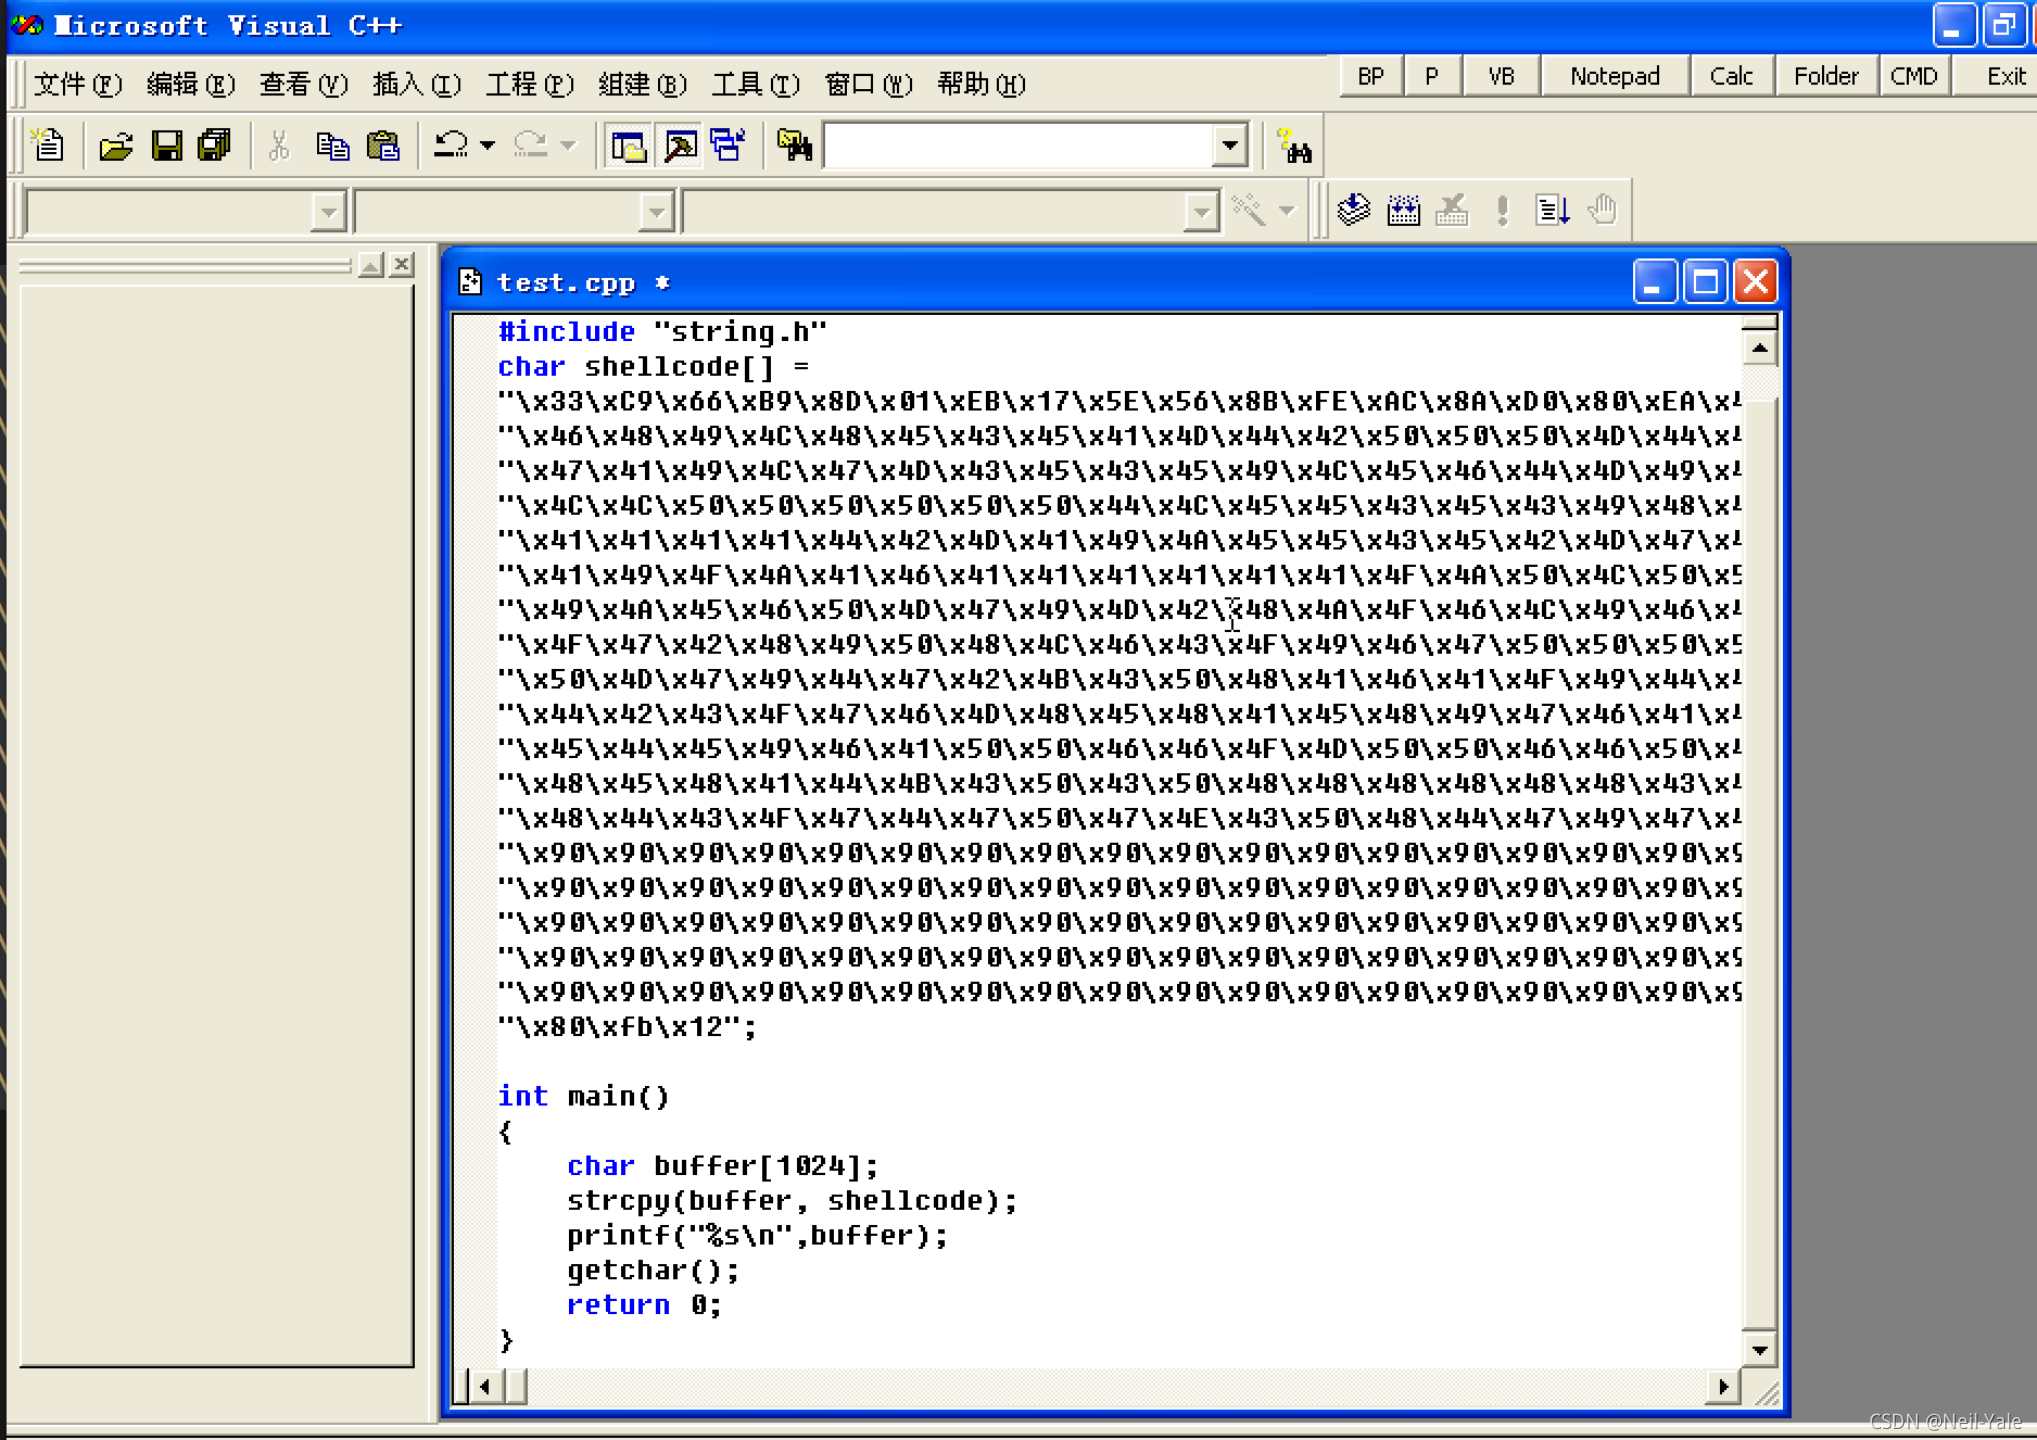Click the Build icon next to Compile

[1403, 210]
